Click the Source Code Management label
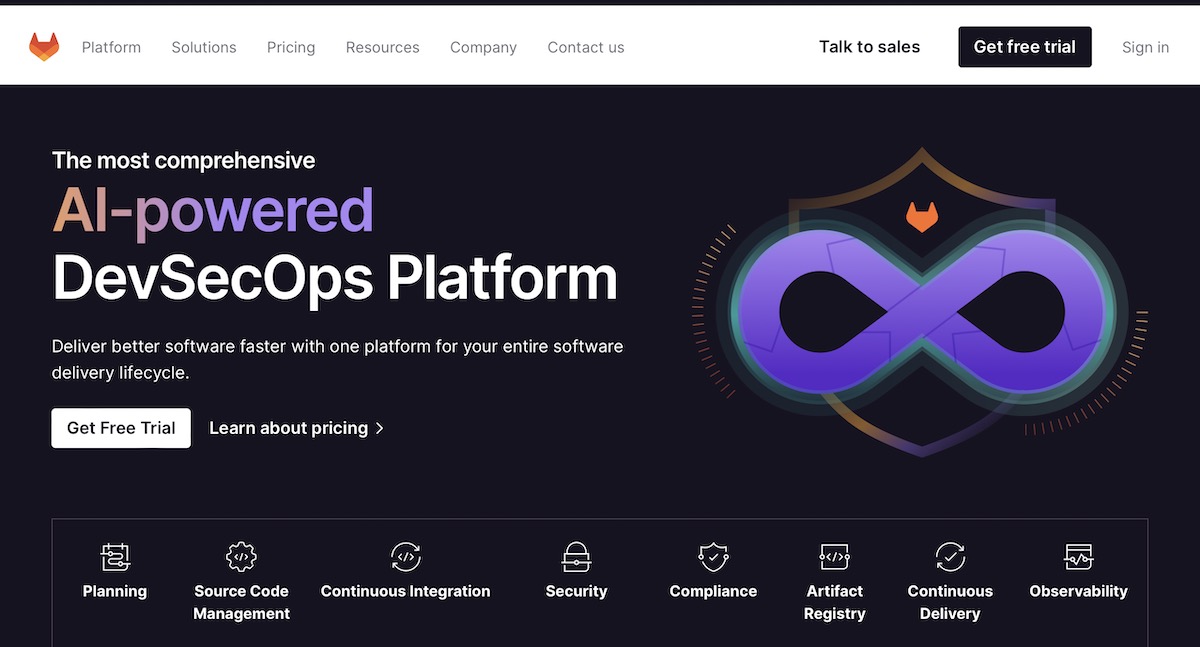Viewport: 1200px width, 647px height. tap(241, 602)
